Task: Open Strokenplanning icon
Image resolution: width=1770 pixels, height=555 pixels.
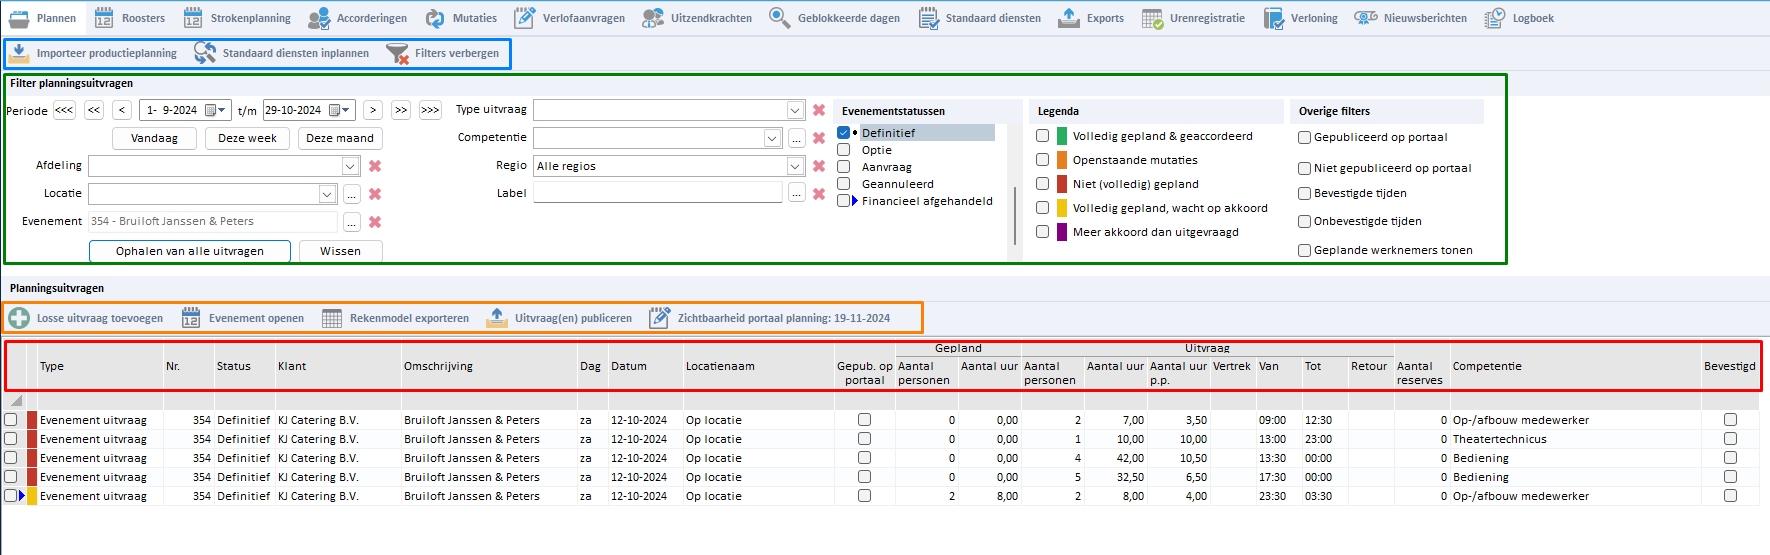Action: [x=193, y=18]
